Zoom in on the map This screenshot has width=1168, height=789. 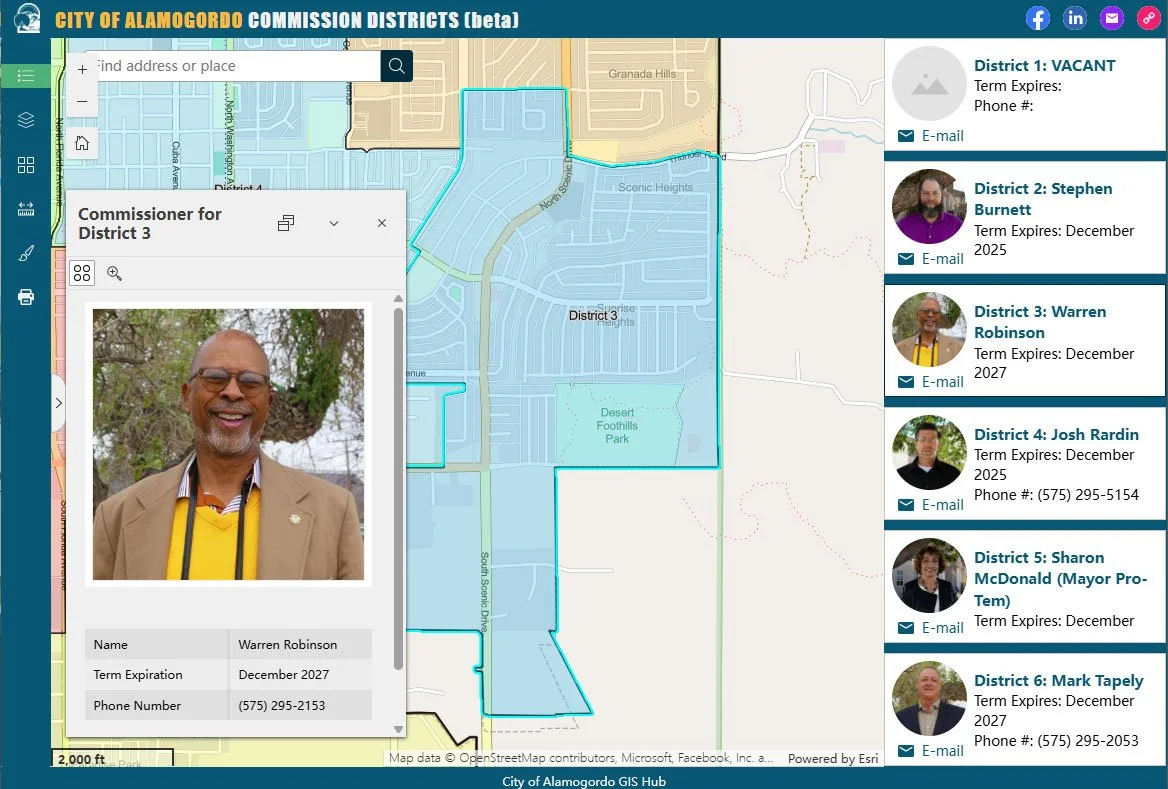pos(82,69)
